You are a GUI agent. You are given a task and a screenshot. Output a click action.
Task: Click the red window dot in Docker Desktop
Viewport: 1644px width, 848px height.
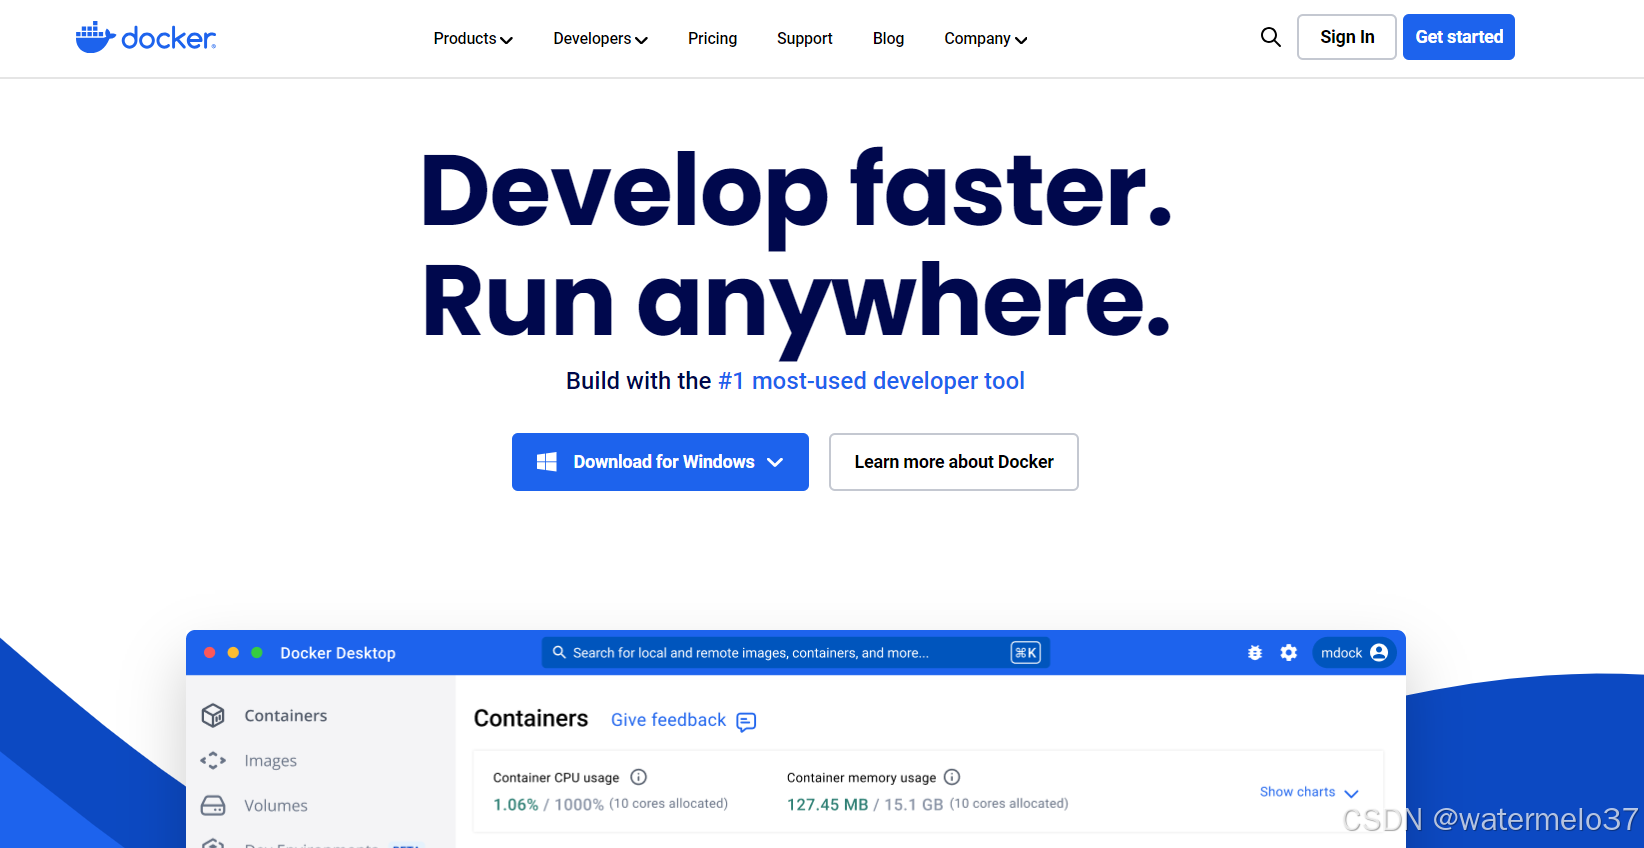[x=210, y=653]
